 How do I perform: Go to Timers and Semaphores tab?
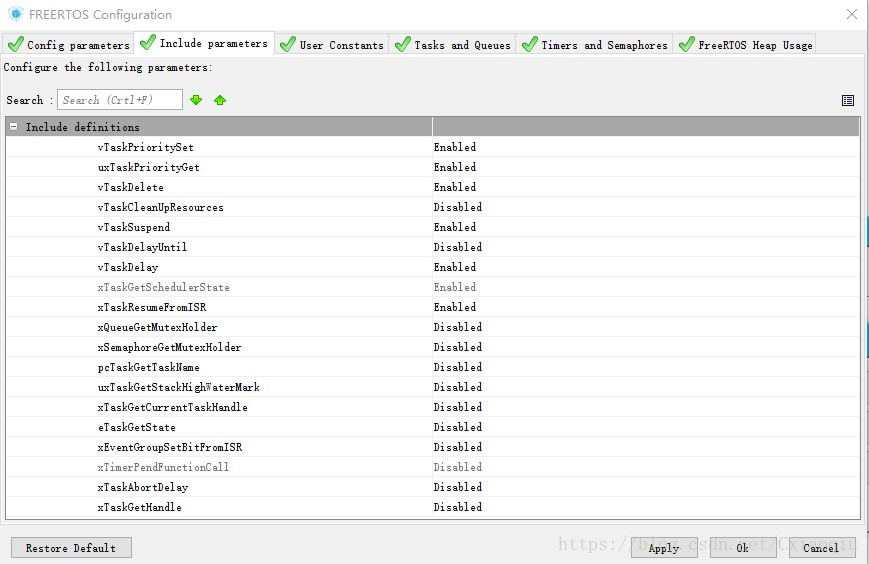594,44
